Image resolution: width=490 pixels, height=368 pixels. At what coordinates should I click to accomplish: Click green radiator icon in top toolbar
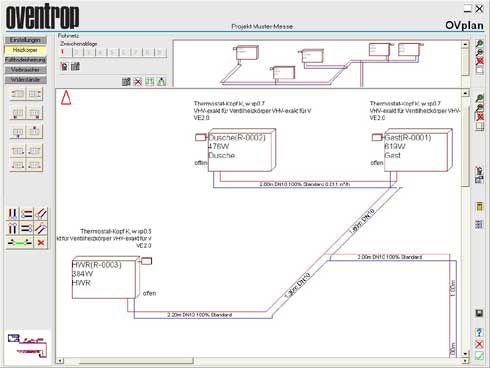click(150, 81)
